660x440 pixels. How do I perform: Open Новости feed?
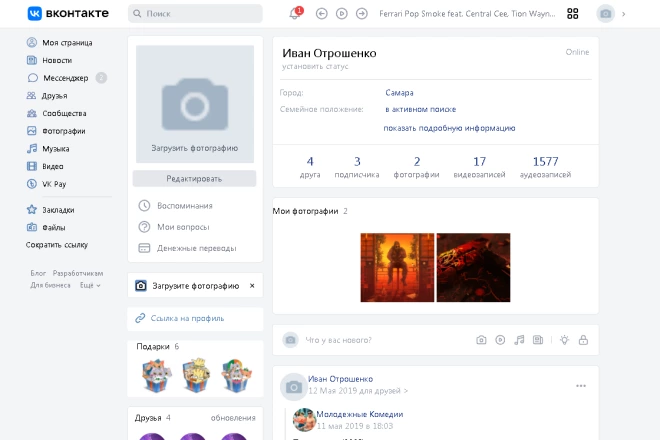[x=49, y=60]
